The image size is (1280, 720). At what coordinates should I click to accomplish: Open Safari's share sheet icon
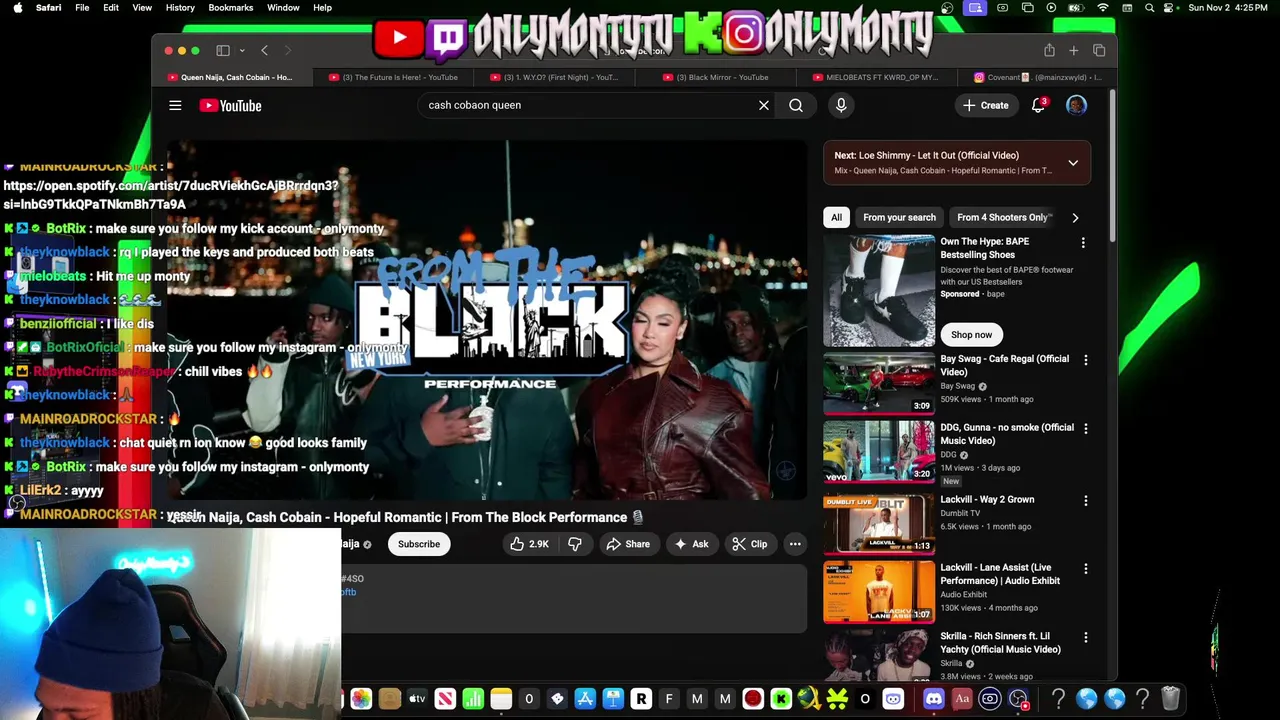(x=1049, y=50)
